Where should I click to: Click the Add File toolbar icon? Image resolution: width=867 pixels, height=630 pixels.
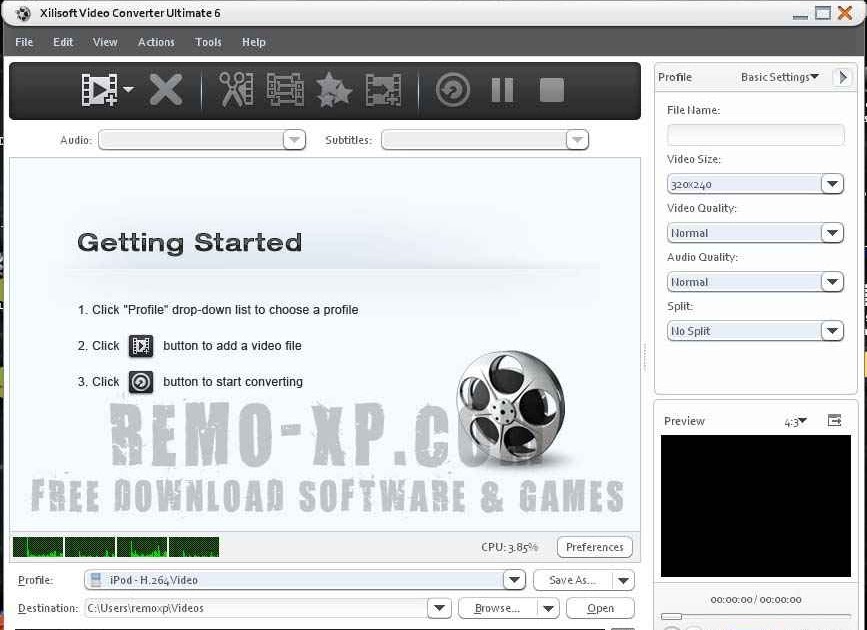(x=100, y=90)
